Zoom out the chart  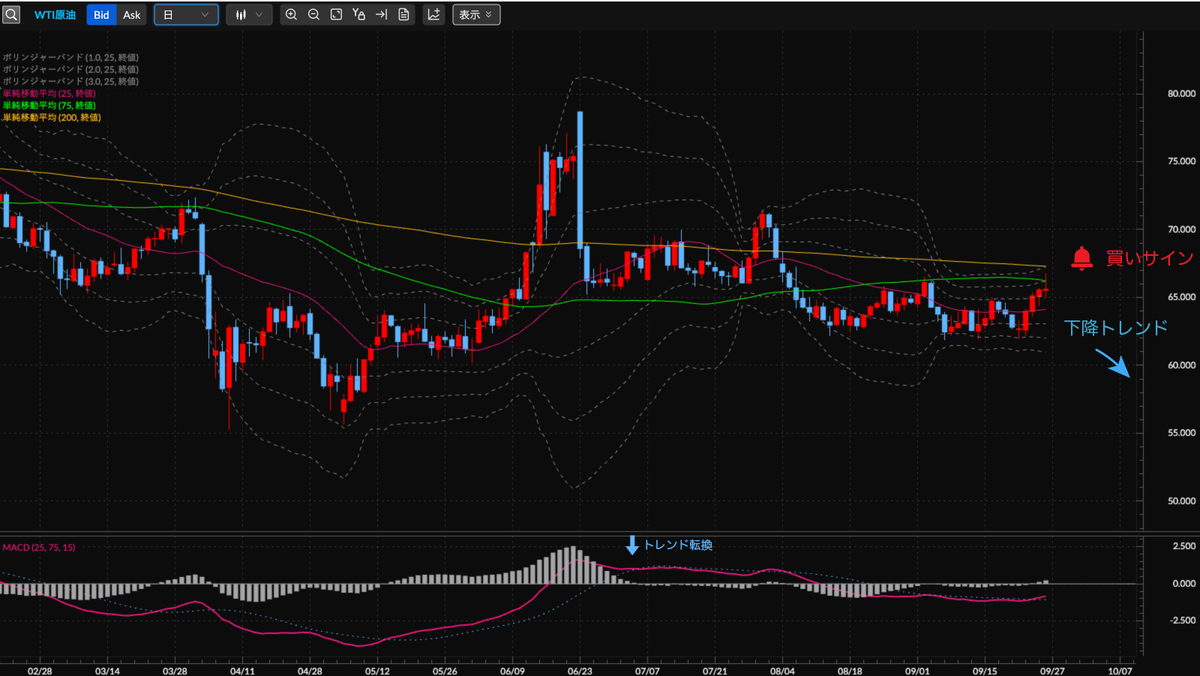coord(314,15)
